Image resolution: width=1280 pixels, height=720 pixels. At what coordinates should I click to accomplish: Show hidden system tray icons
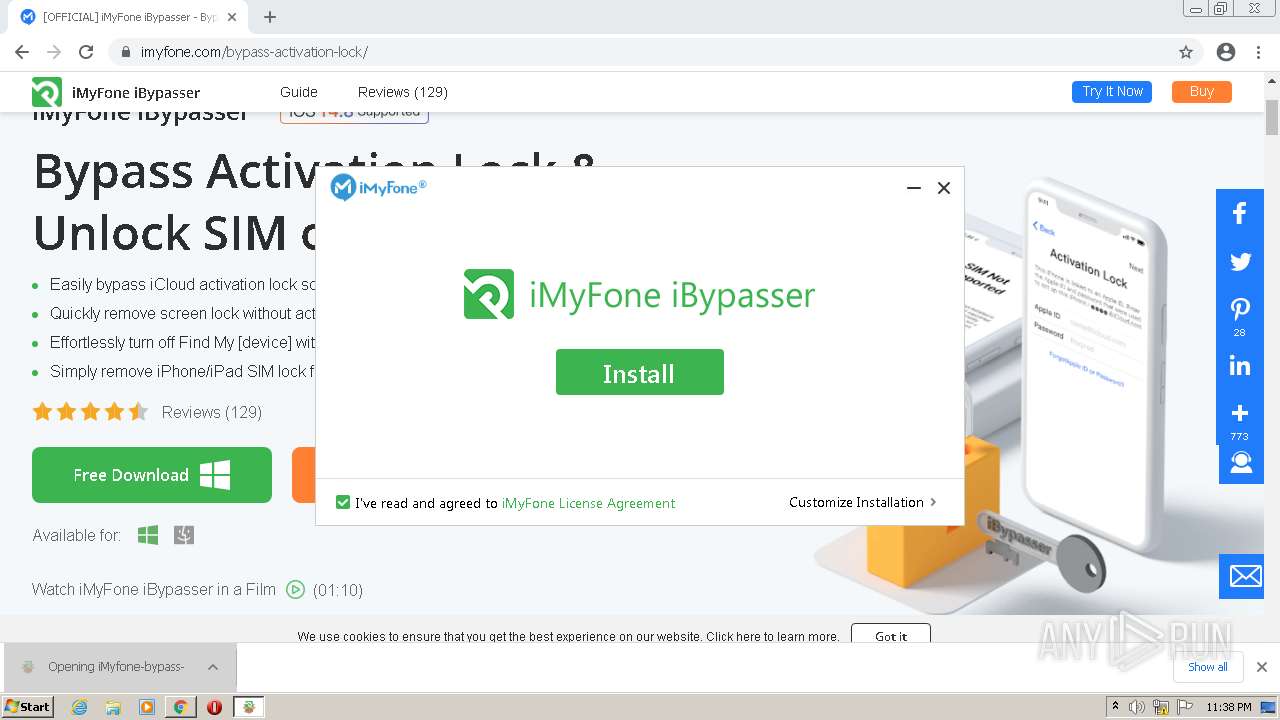pyautogui.click(x=1115, y=707)
